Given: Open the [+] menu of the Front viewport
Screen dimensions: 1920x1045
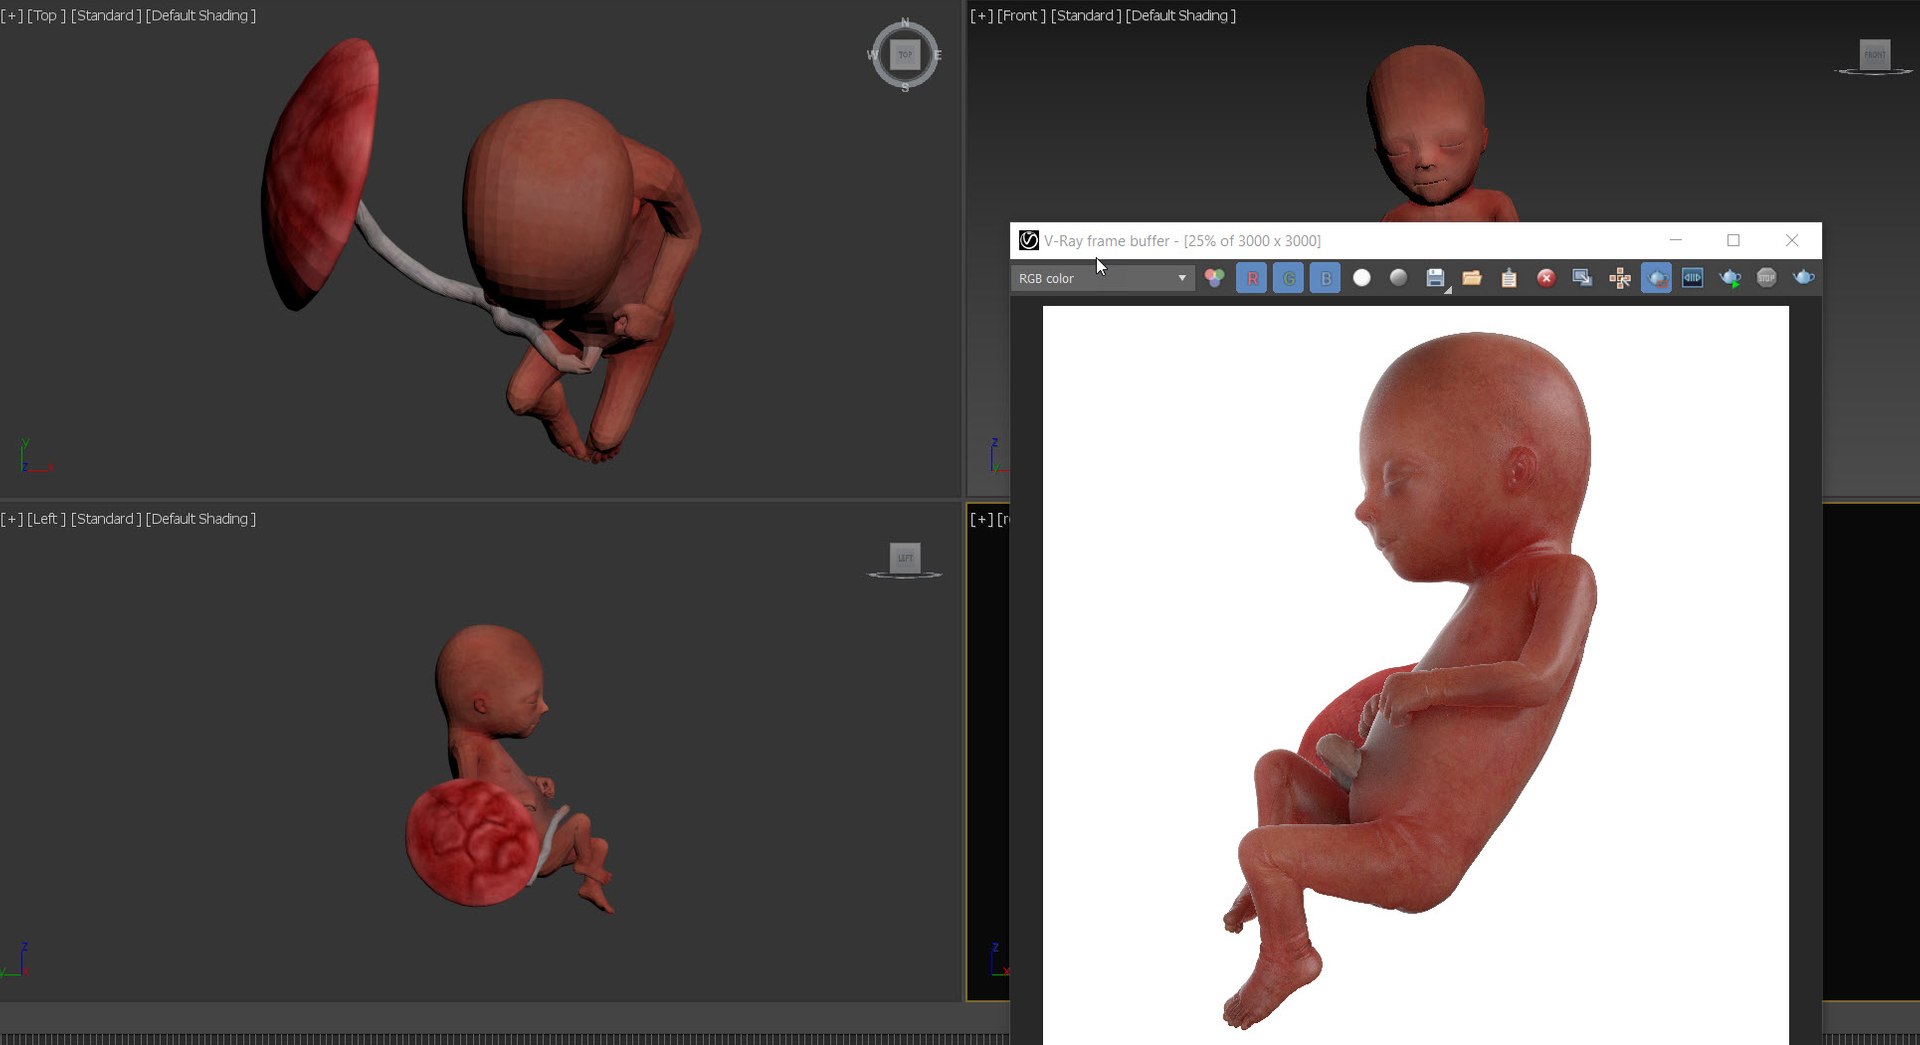Looking at the screenshot, I should click(x=982, y=16).
